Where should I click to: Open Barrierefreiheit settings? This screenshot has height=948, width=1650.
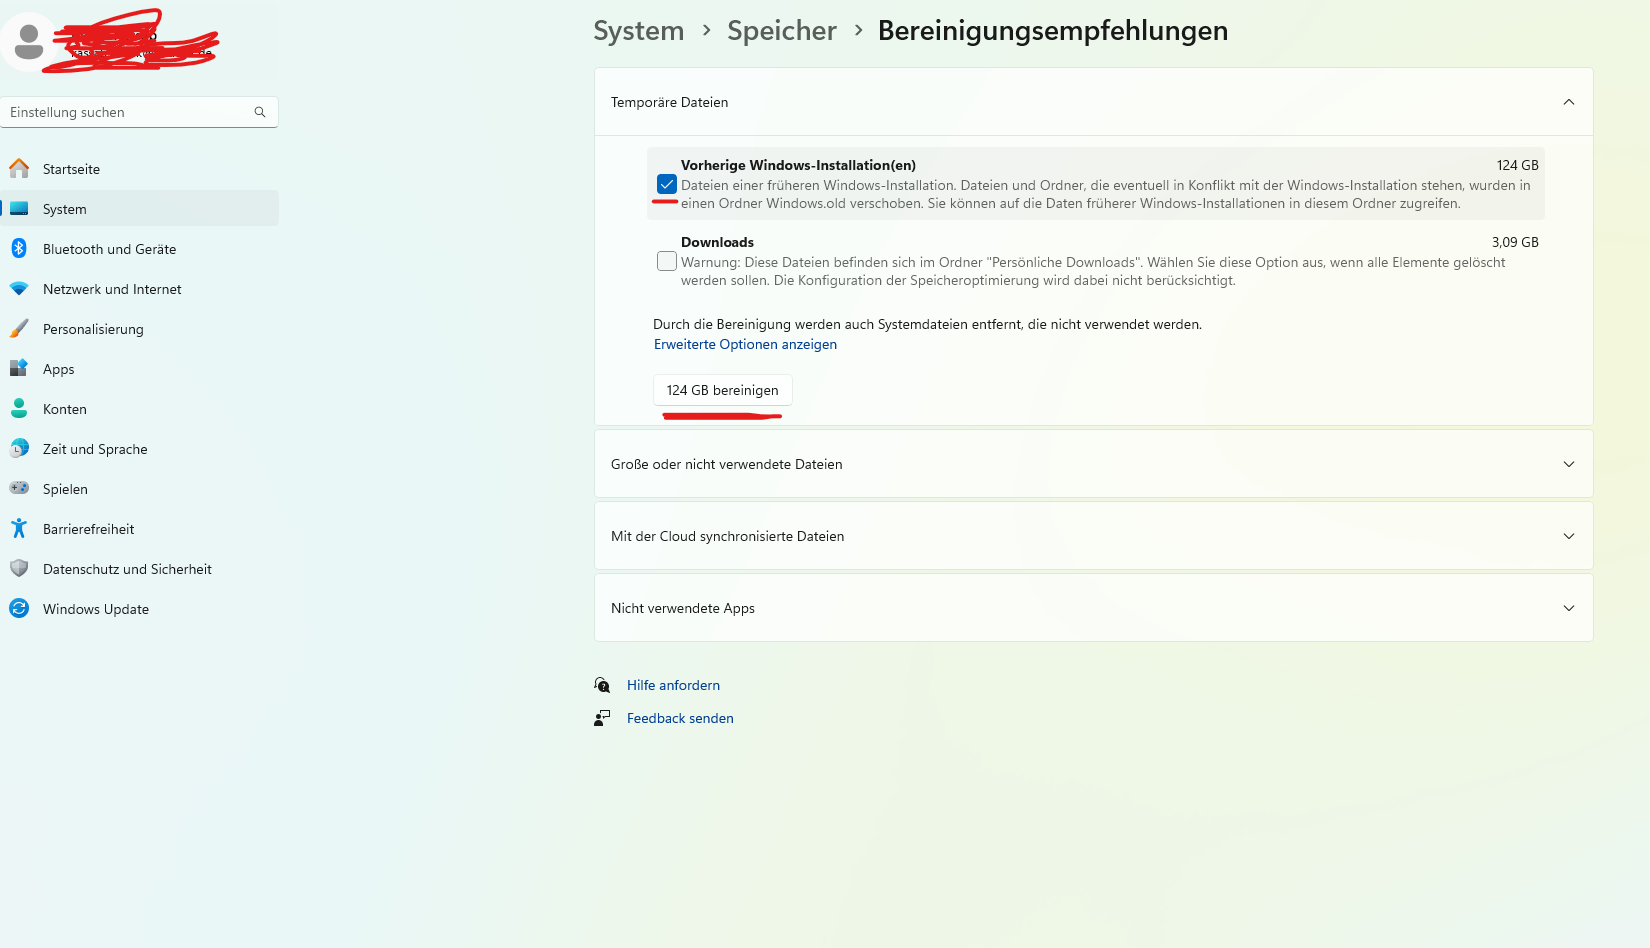139,529
